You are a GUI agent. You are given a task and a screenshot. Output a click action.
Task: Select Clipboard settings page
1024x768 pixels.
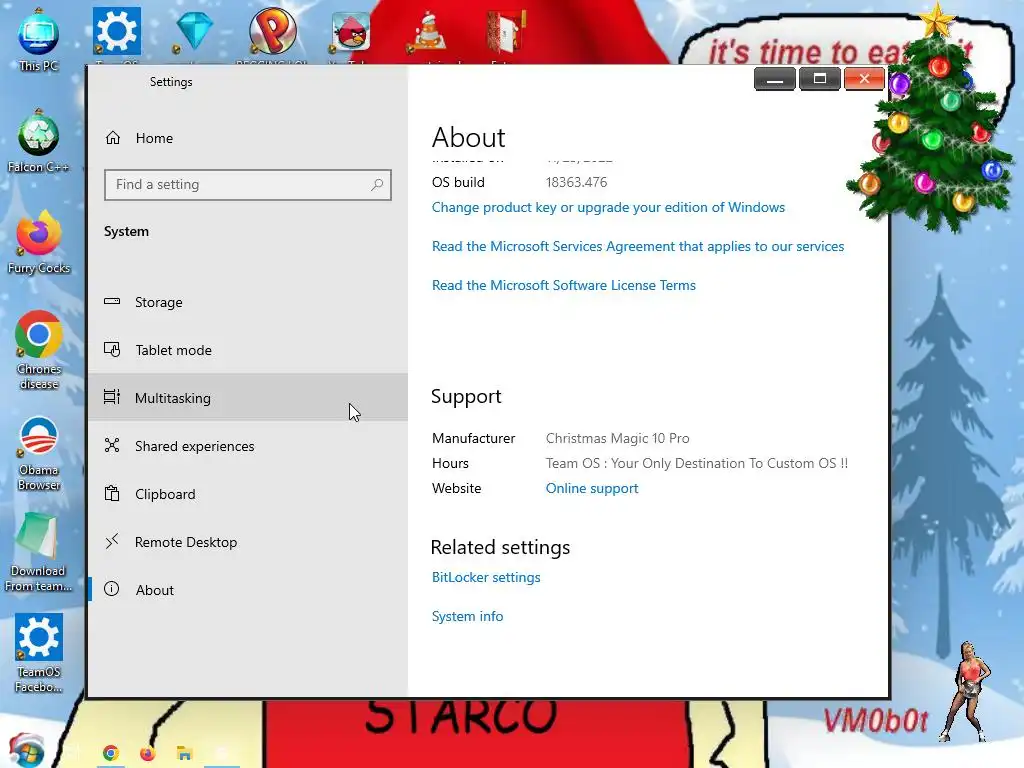click(248, 493)
